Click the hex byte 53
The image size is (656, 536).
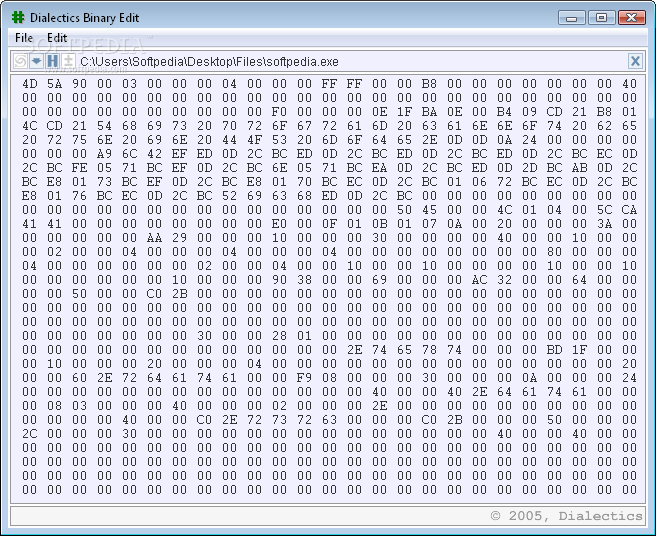click(279, 140)
